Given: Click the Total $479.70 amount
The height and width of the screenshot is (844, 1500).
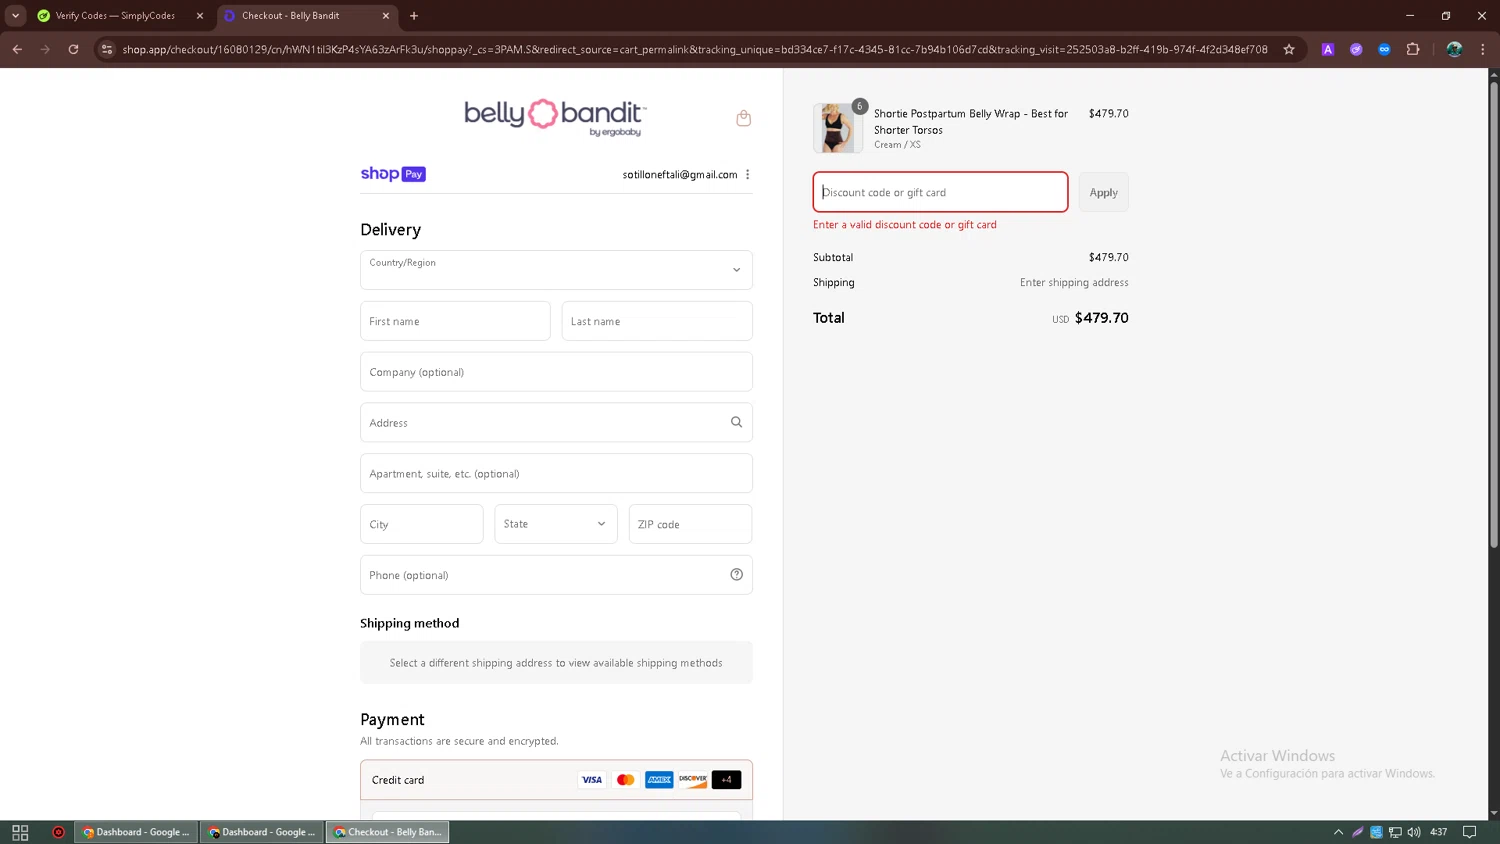Looking at the screenshot, I should [1101, 318].
